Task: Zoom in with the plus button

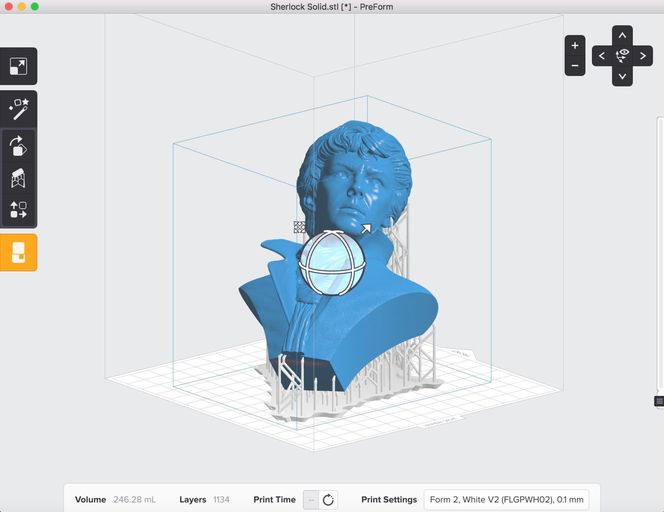Action: click(575, 45)
